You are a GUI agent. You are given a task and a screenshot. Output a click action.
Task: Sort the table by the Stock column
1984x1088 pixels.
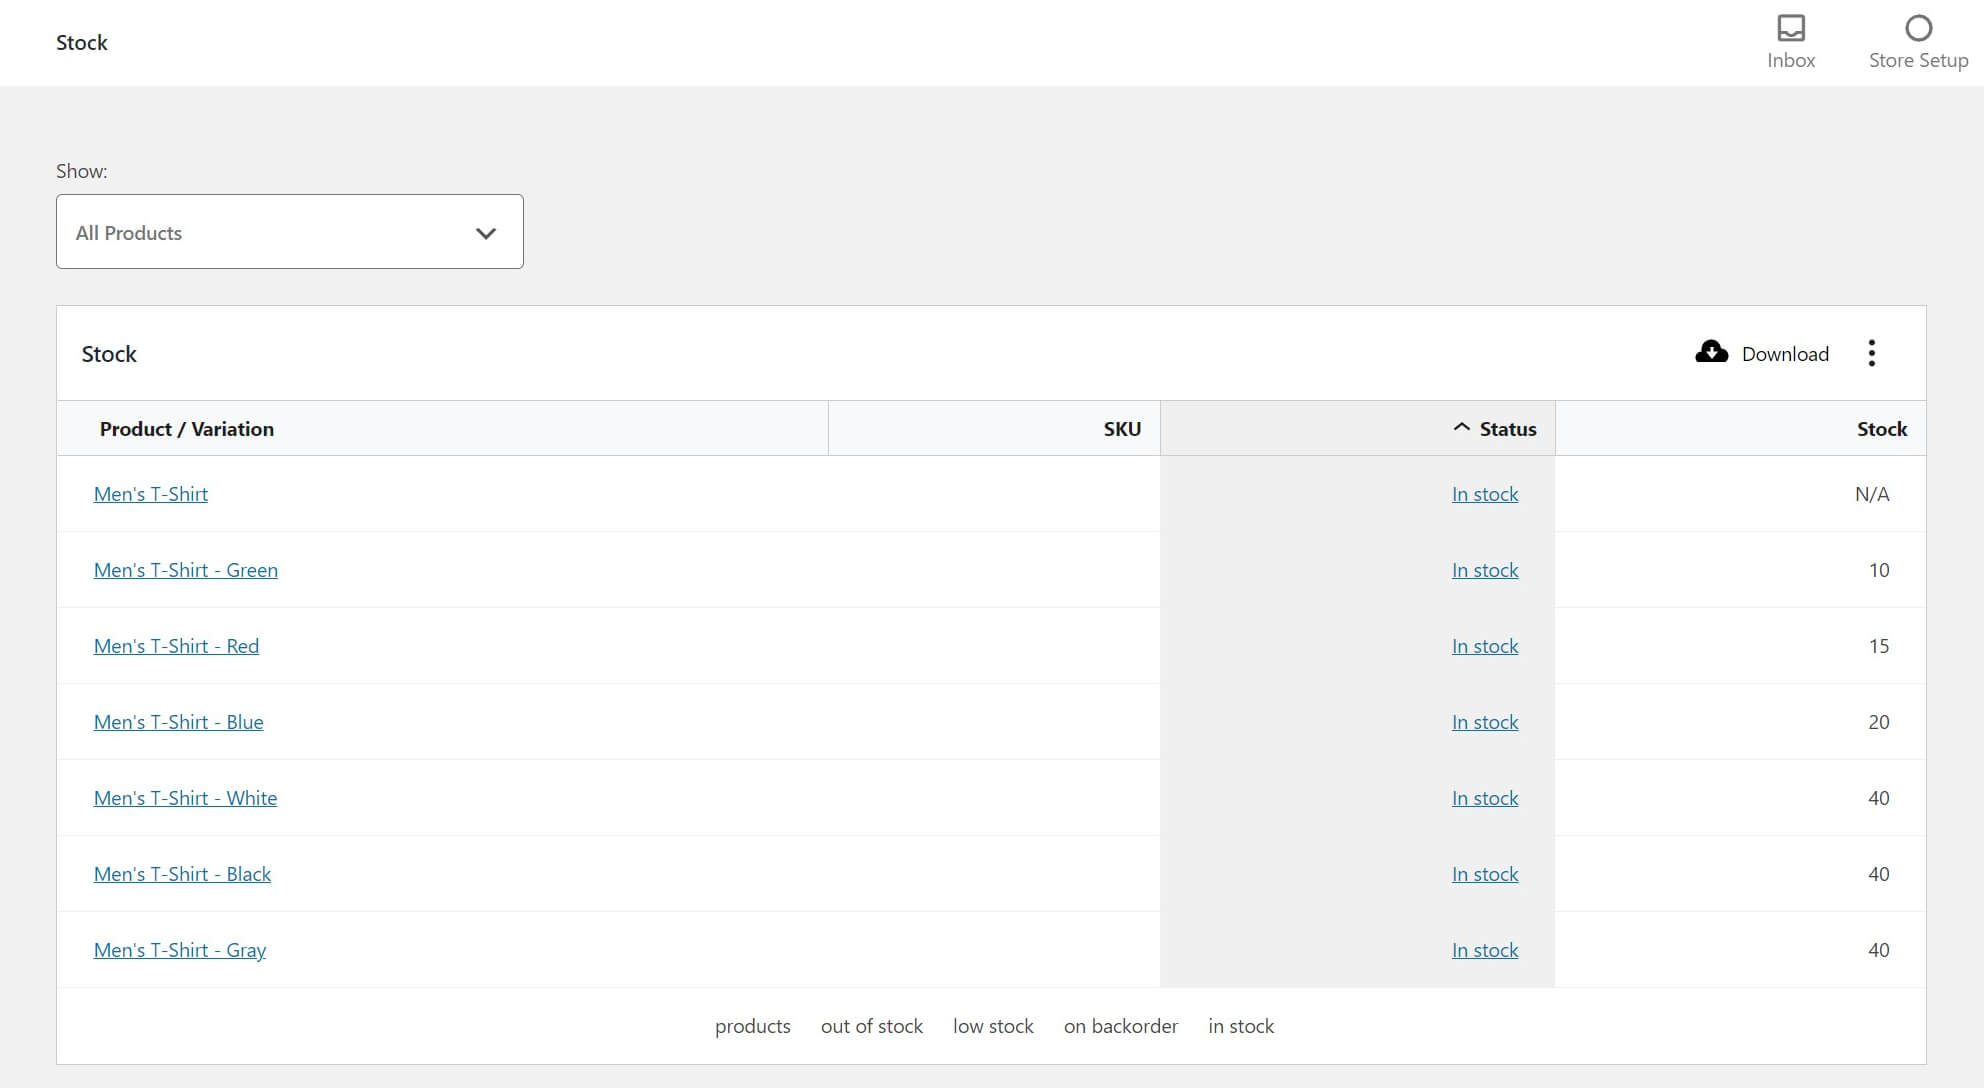[1881, 428]
